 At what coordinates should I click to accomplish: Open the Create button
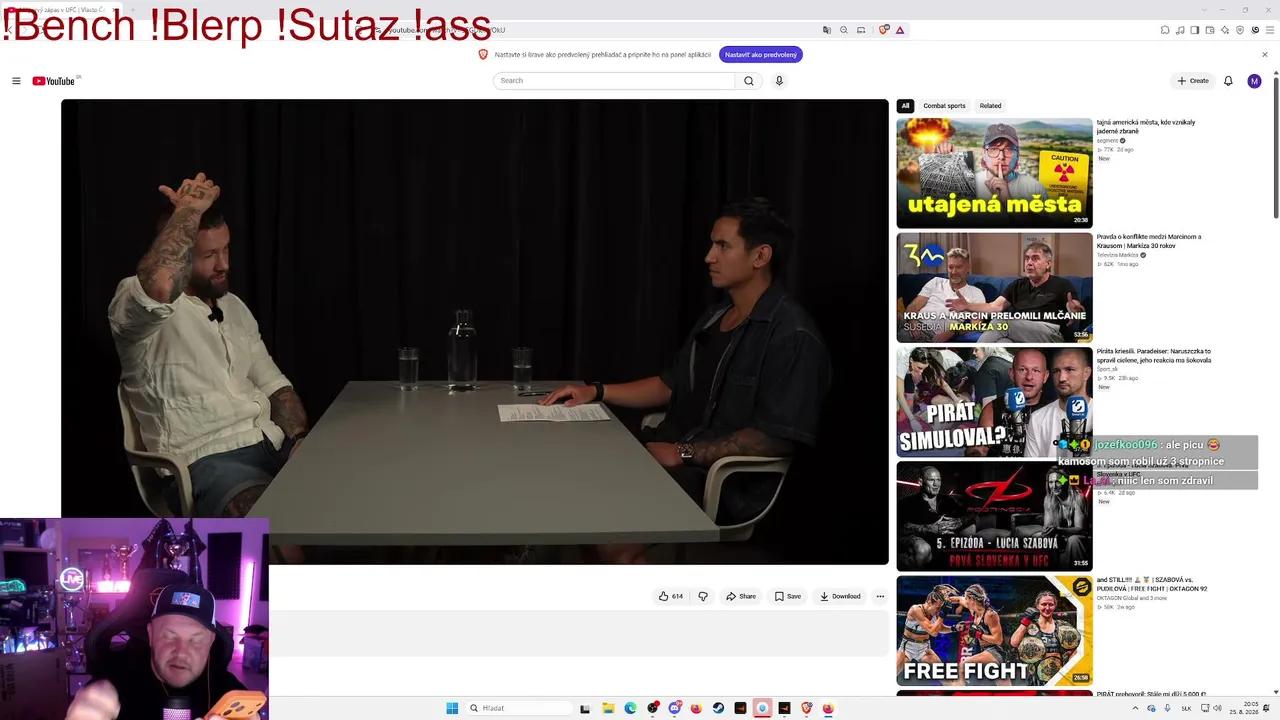(1193, 81)
